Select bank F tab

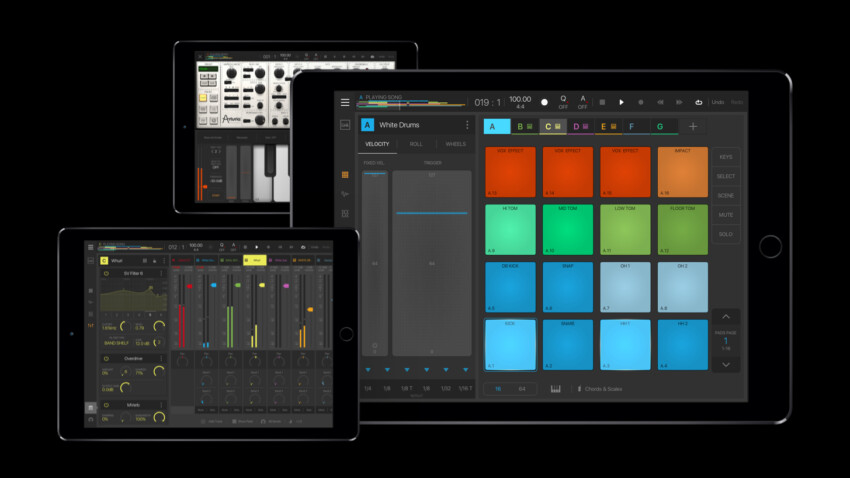pyautogui.click(x=636, y=126)
